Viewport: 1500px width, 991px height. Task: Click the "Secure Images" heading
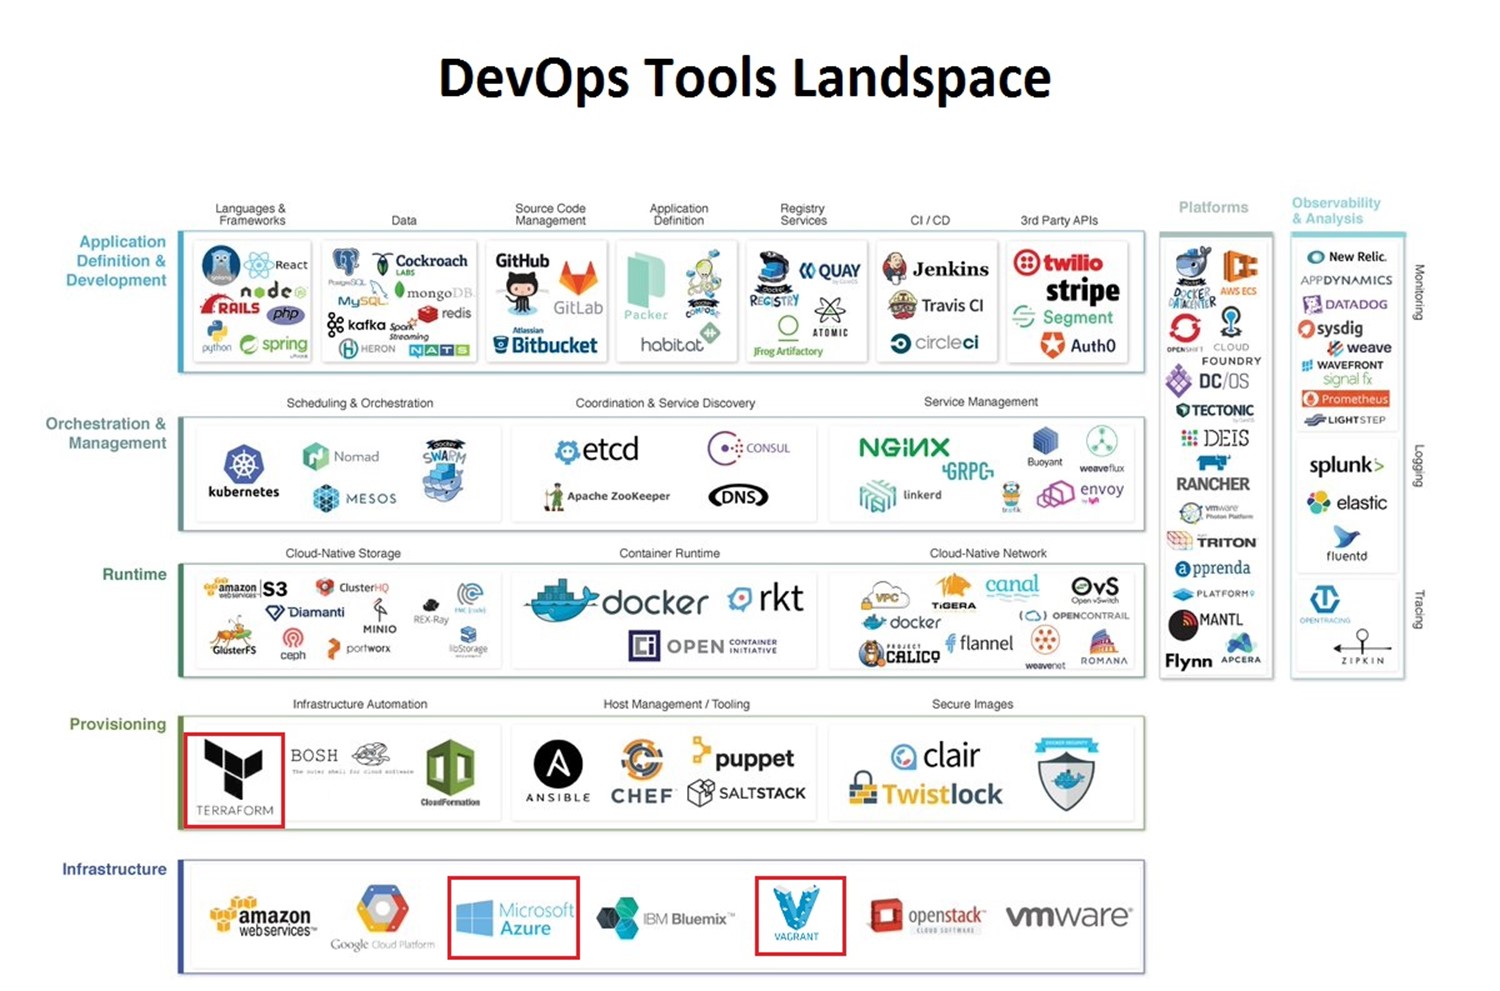pyautogui.click(x=972, y=704)
